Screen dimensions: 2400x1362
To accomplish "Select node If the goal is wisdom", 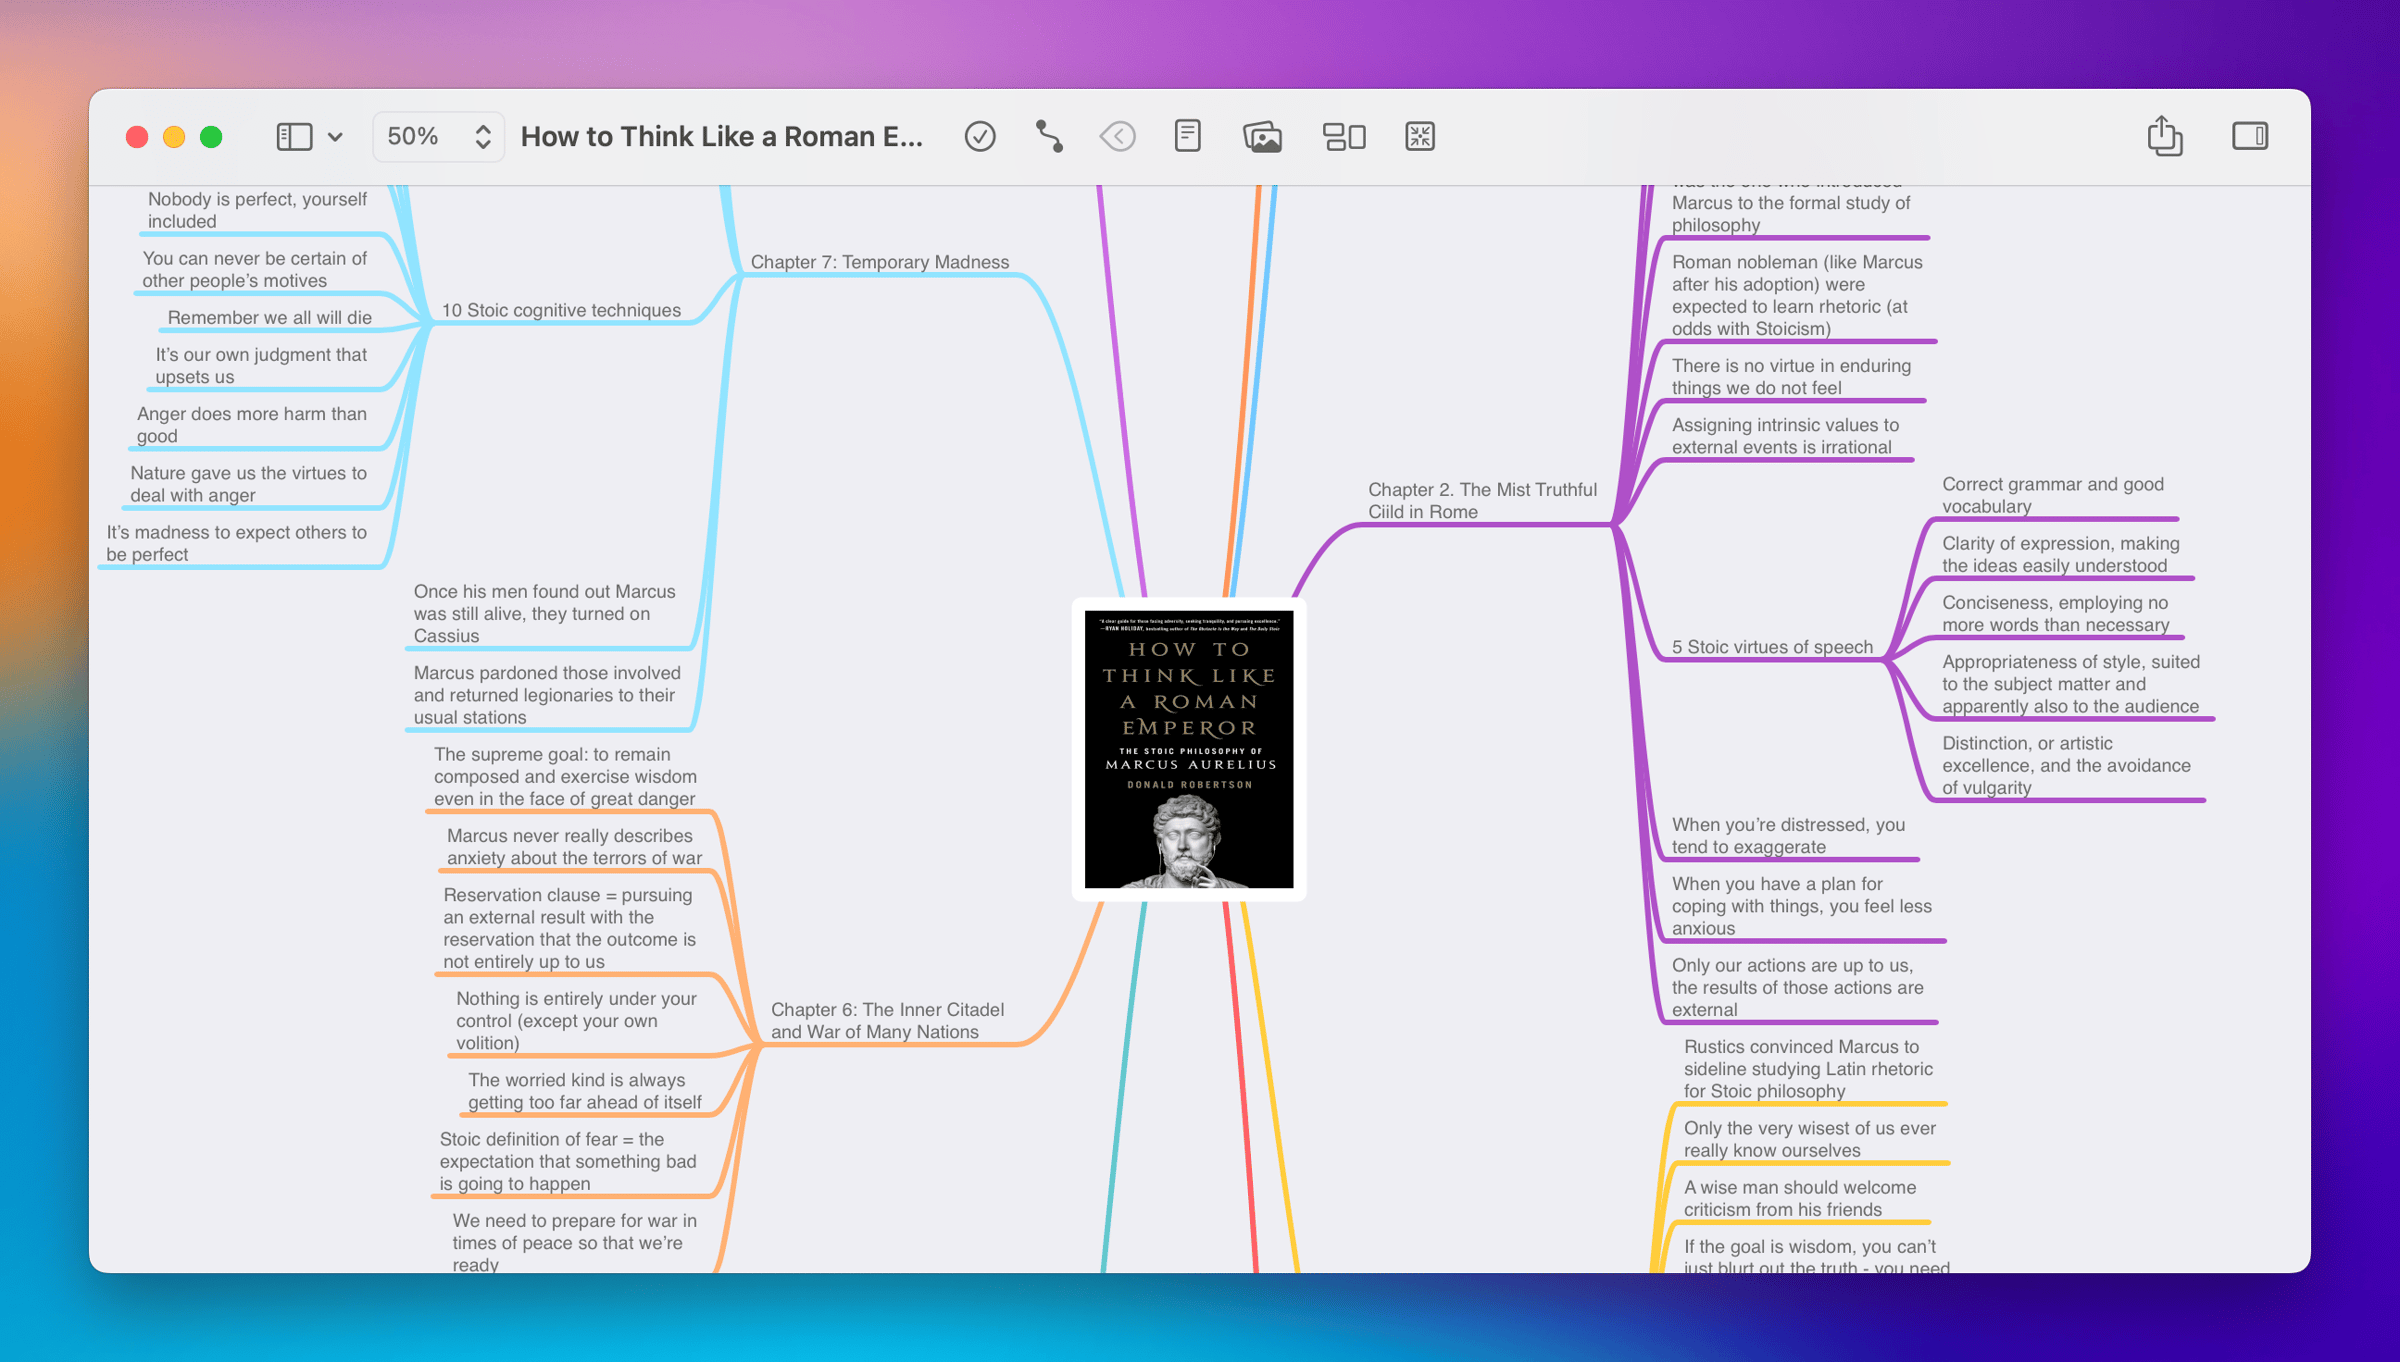I will click(x=1816, y=1255).
